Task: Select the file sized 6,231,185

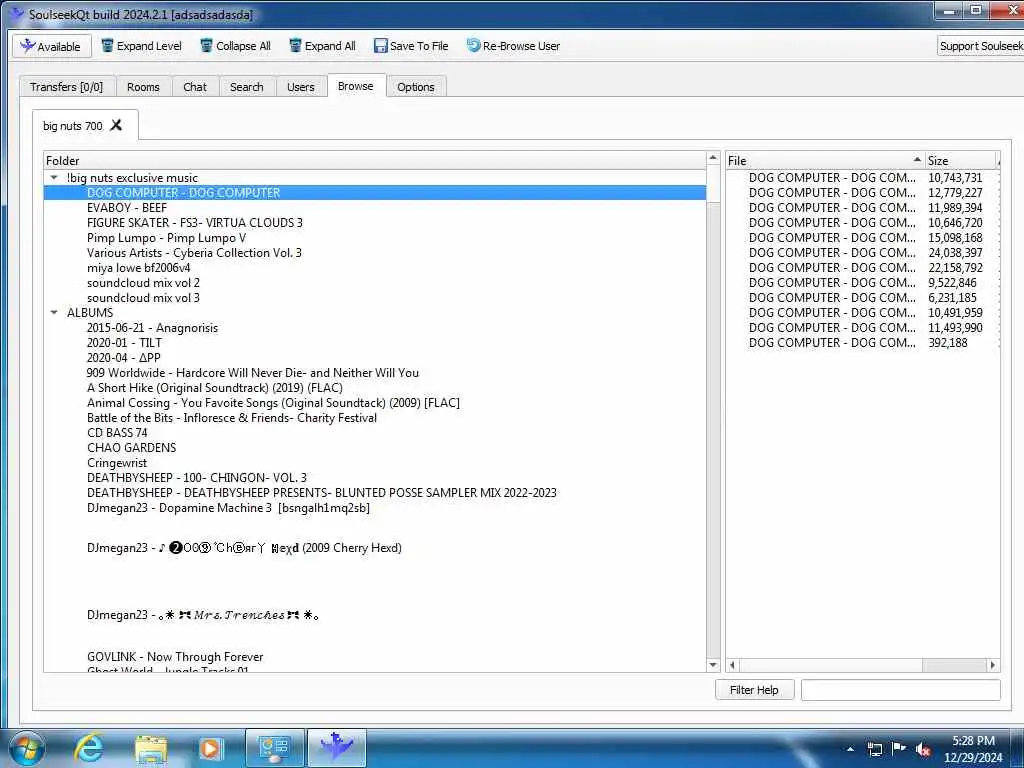Action: [862, 298]
